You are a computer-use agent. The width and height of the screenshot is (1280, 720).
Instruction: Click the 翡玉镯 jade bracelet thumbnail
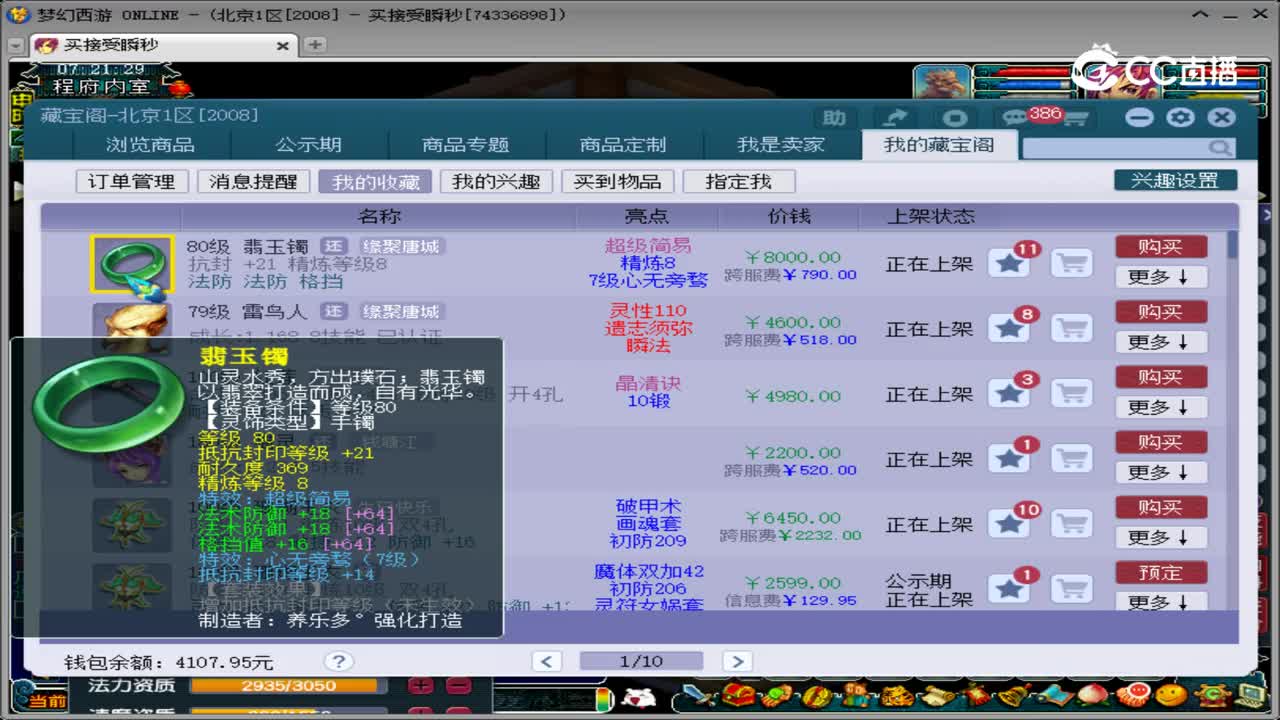[132, 265]
